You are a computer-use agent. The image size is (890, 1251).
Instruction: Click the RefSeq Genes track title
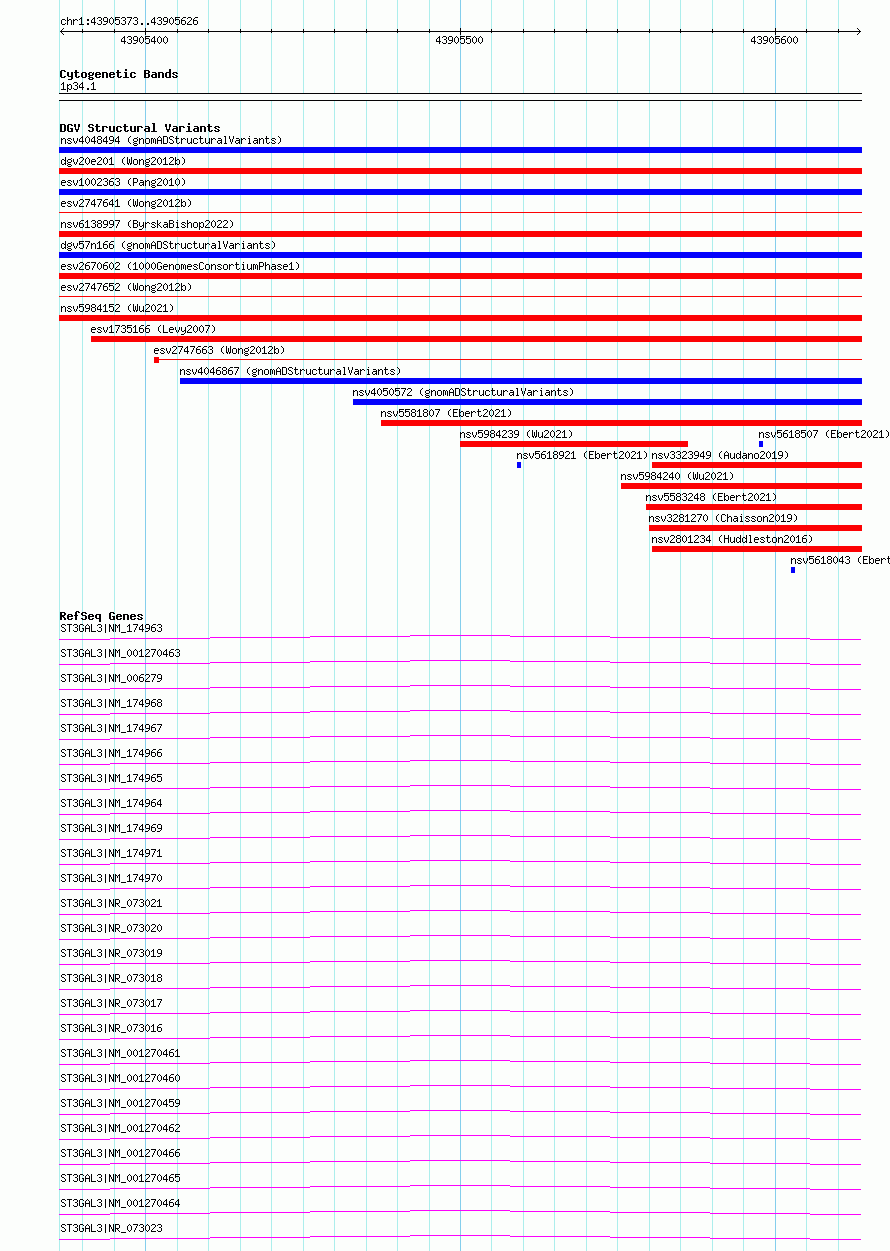101,616
